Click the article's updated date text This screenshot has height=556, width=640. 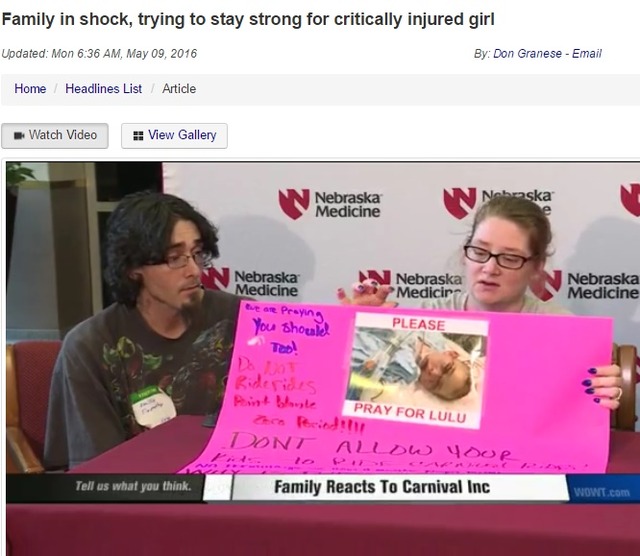coord(99,53)
